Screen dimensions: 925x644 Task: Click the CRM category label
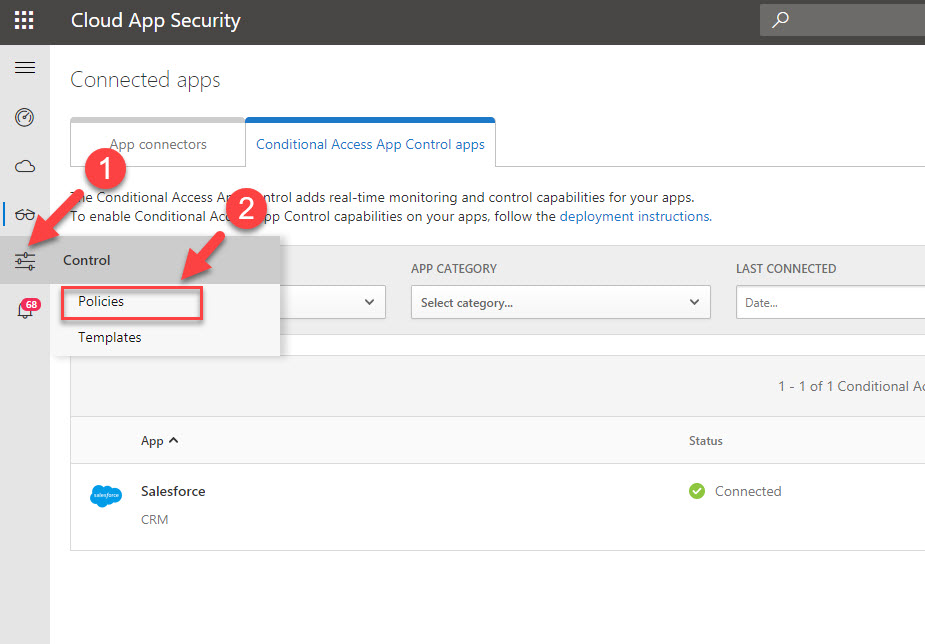tap(155, 520)
